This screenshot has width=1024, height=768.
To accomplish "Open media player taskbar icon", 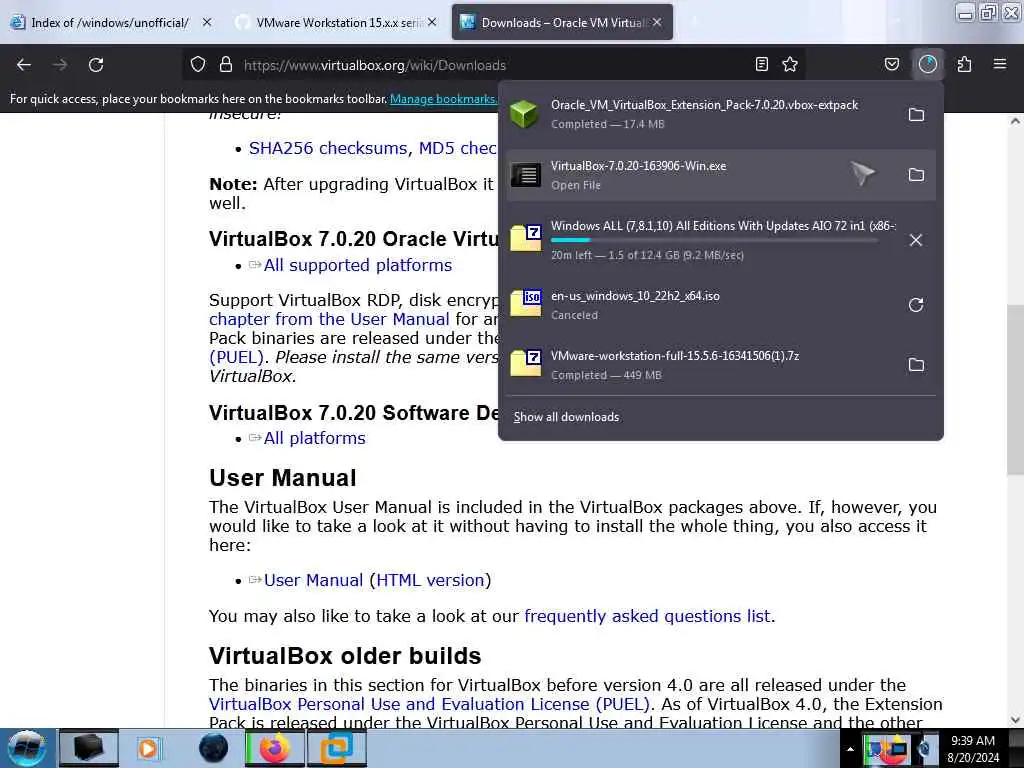I will pos(148,748).
